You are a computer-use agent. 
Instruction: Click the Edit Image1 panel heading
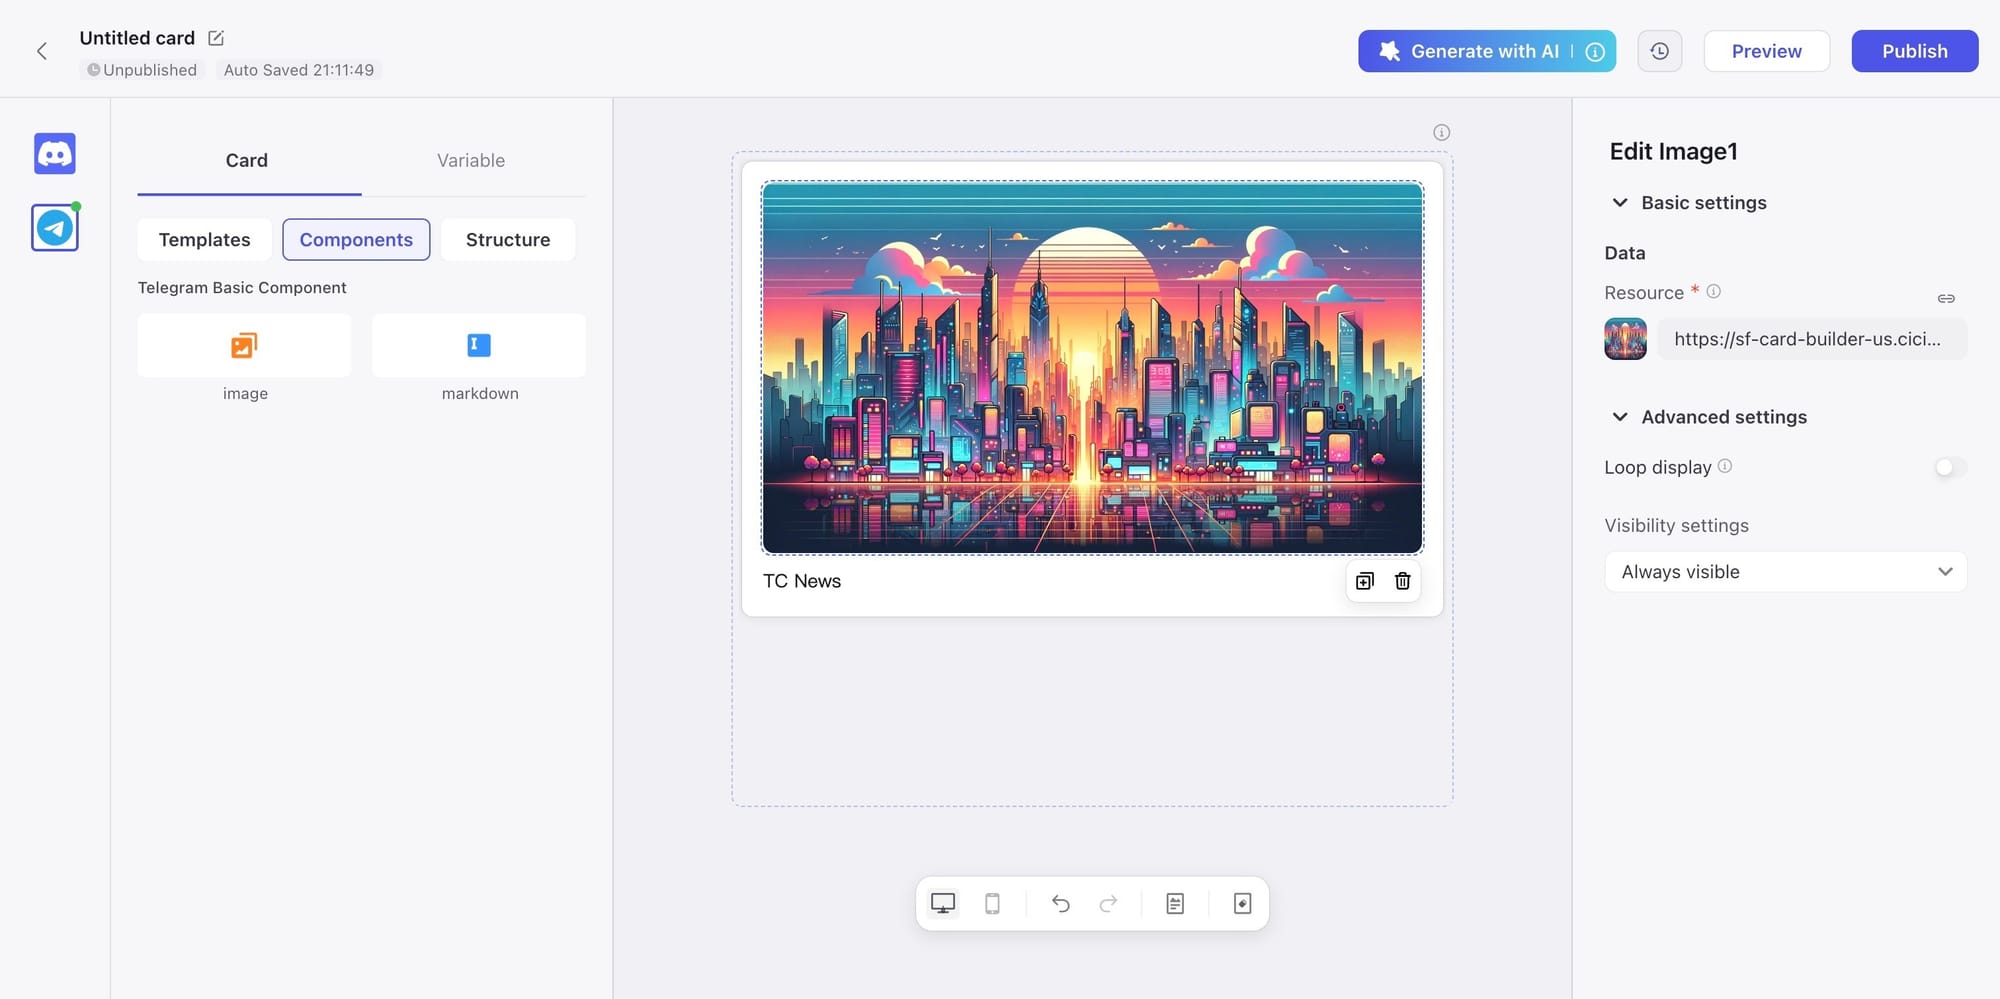pyautogui.click(x=1674, y=151)
